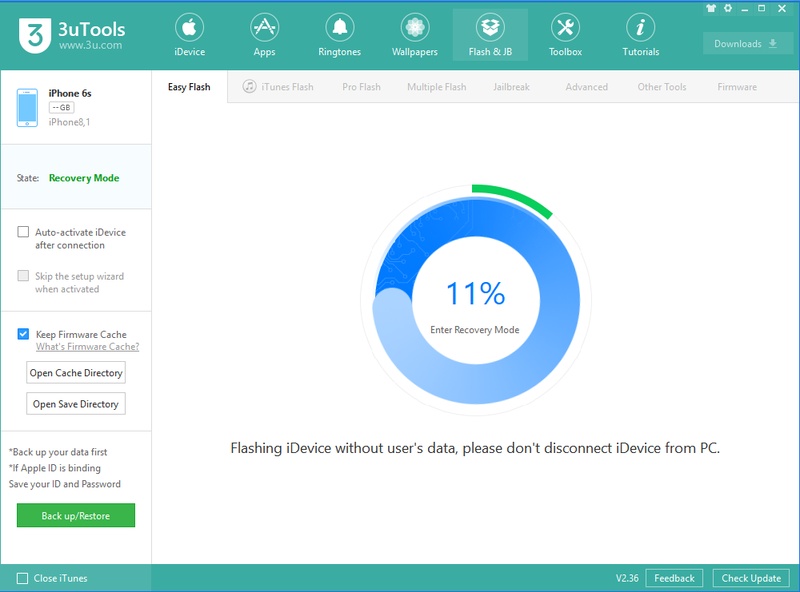This screenshot has height=592, width=800.
Task: Click Open Save Directory button
Action: tap(76, 404)
